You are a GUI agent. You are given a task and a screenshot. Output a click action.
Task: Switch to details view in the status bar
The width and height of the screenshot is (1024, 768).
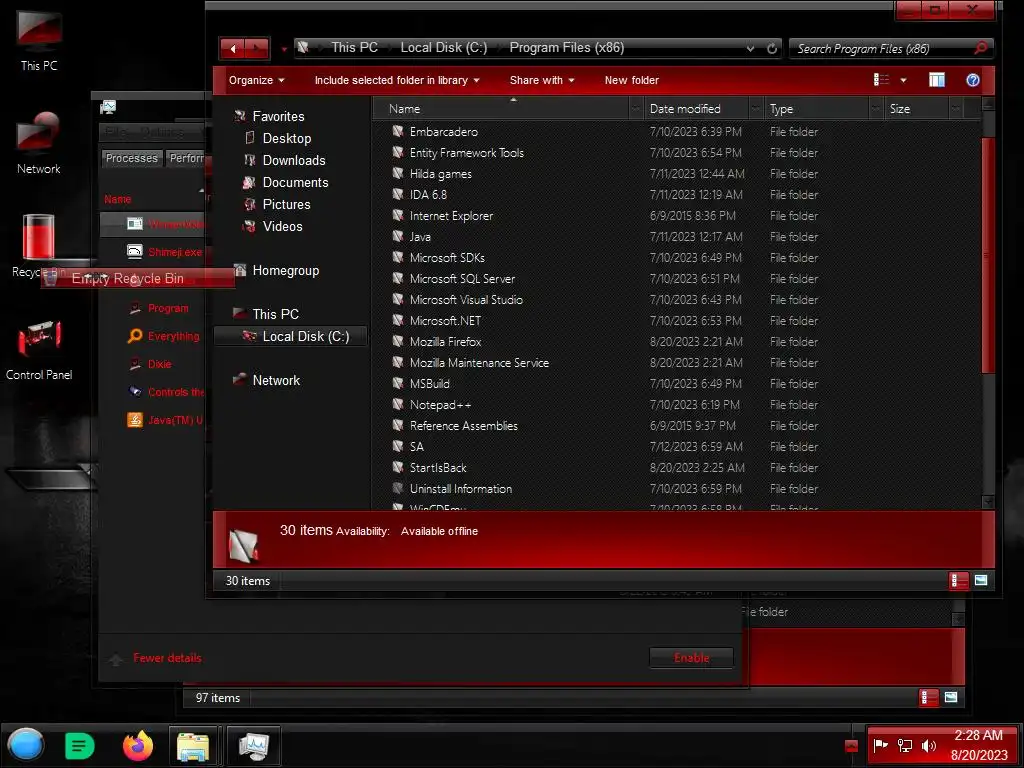click(958, 581)
